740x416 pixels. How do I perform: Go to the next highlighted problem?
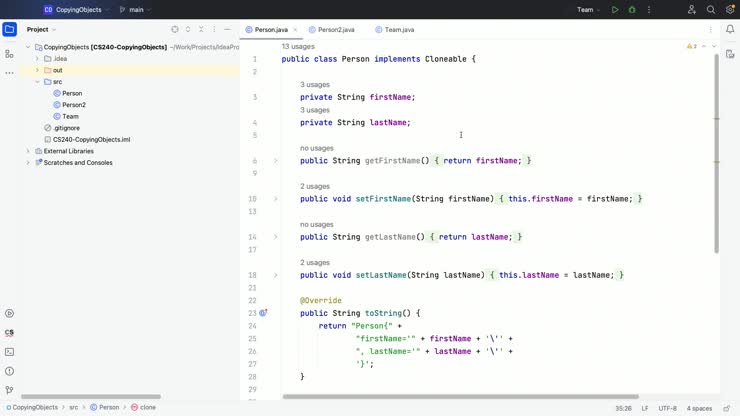714,46
